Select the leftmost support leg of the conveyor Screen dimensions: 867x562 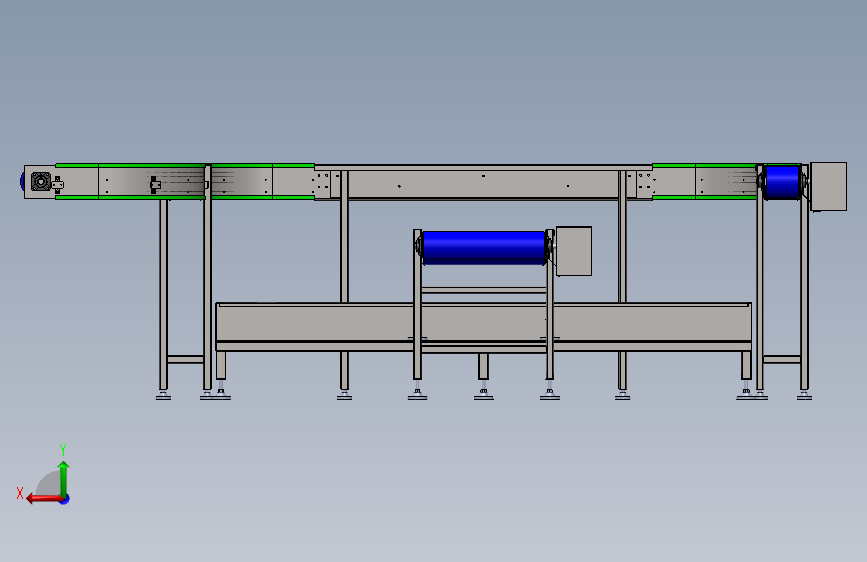click(163, 294)
